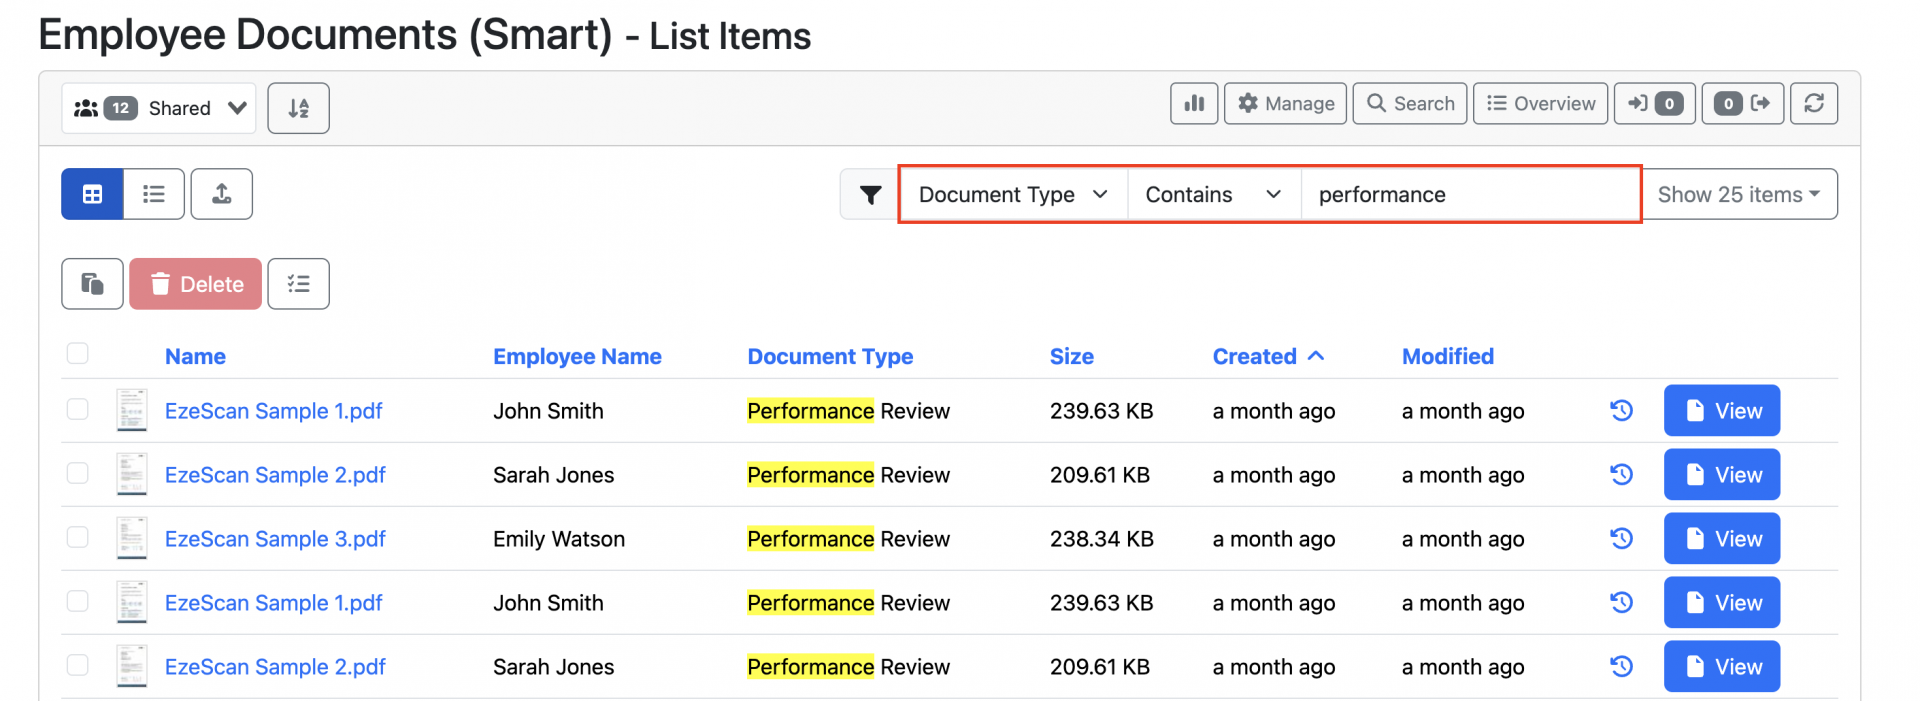Sort by the Document Type column header
Image resolution: width=1920 pixels, height=701 pixels.
click(830, 357)
